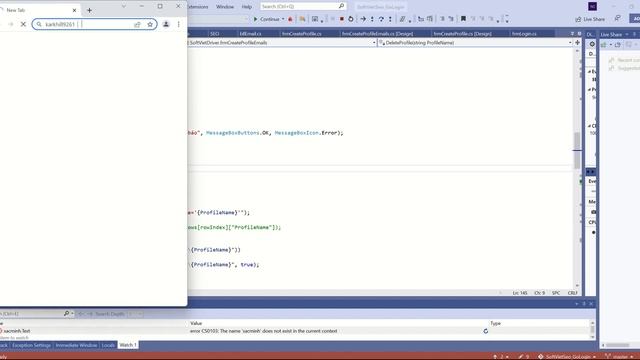Open the Immediate Window tab
The height and width of the screenshot is (360, 640).
coord(76,345)
